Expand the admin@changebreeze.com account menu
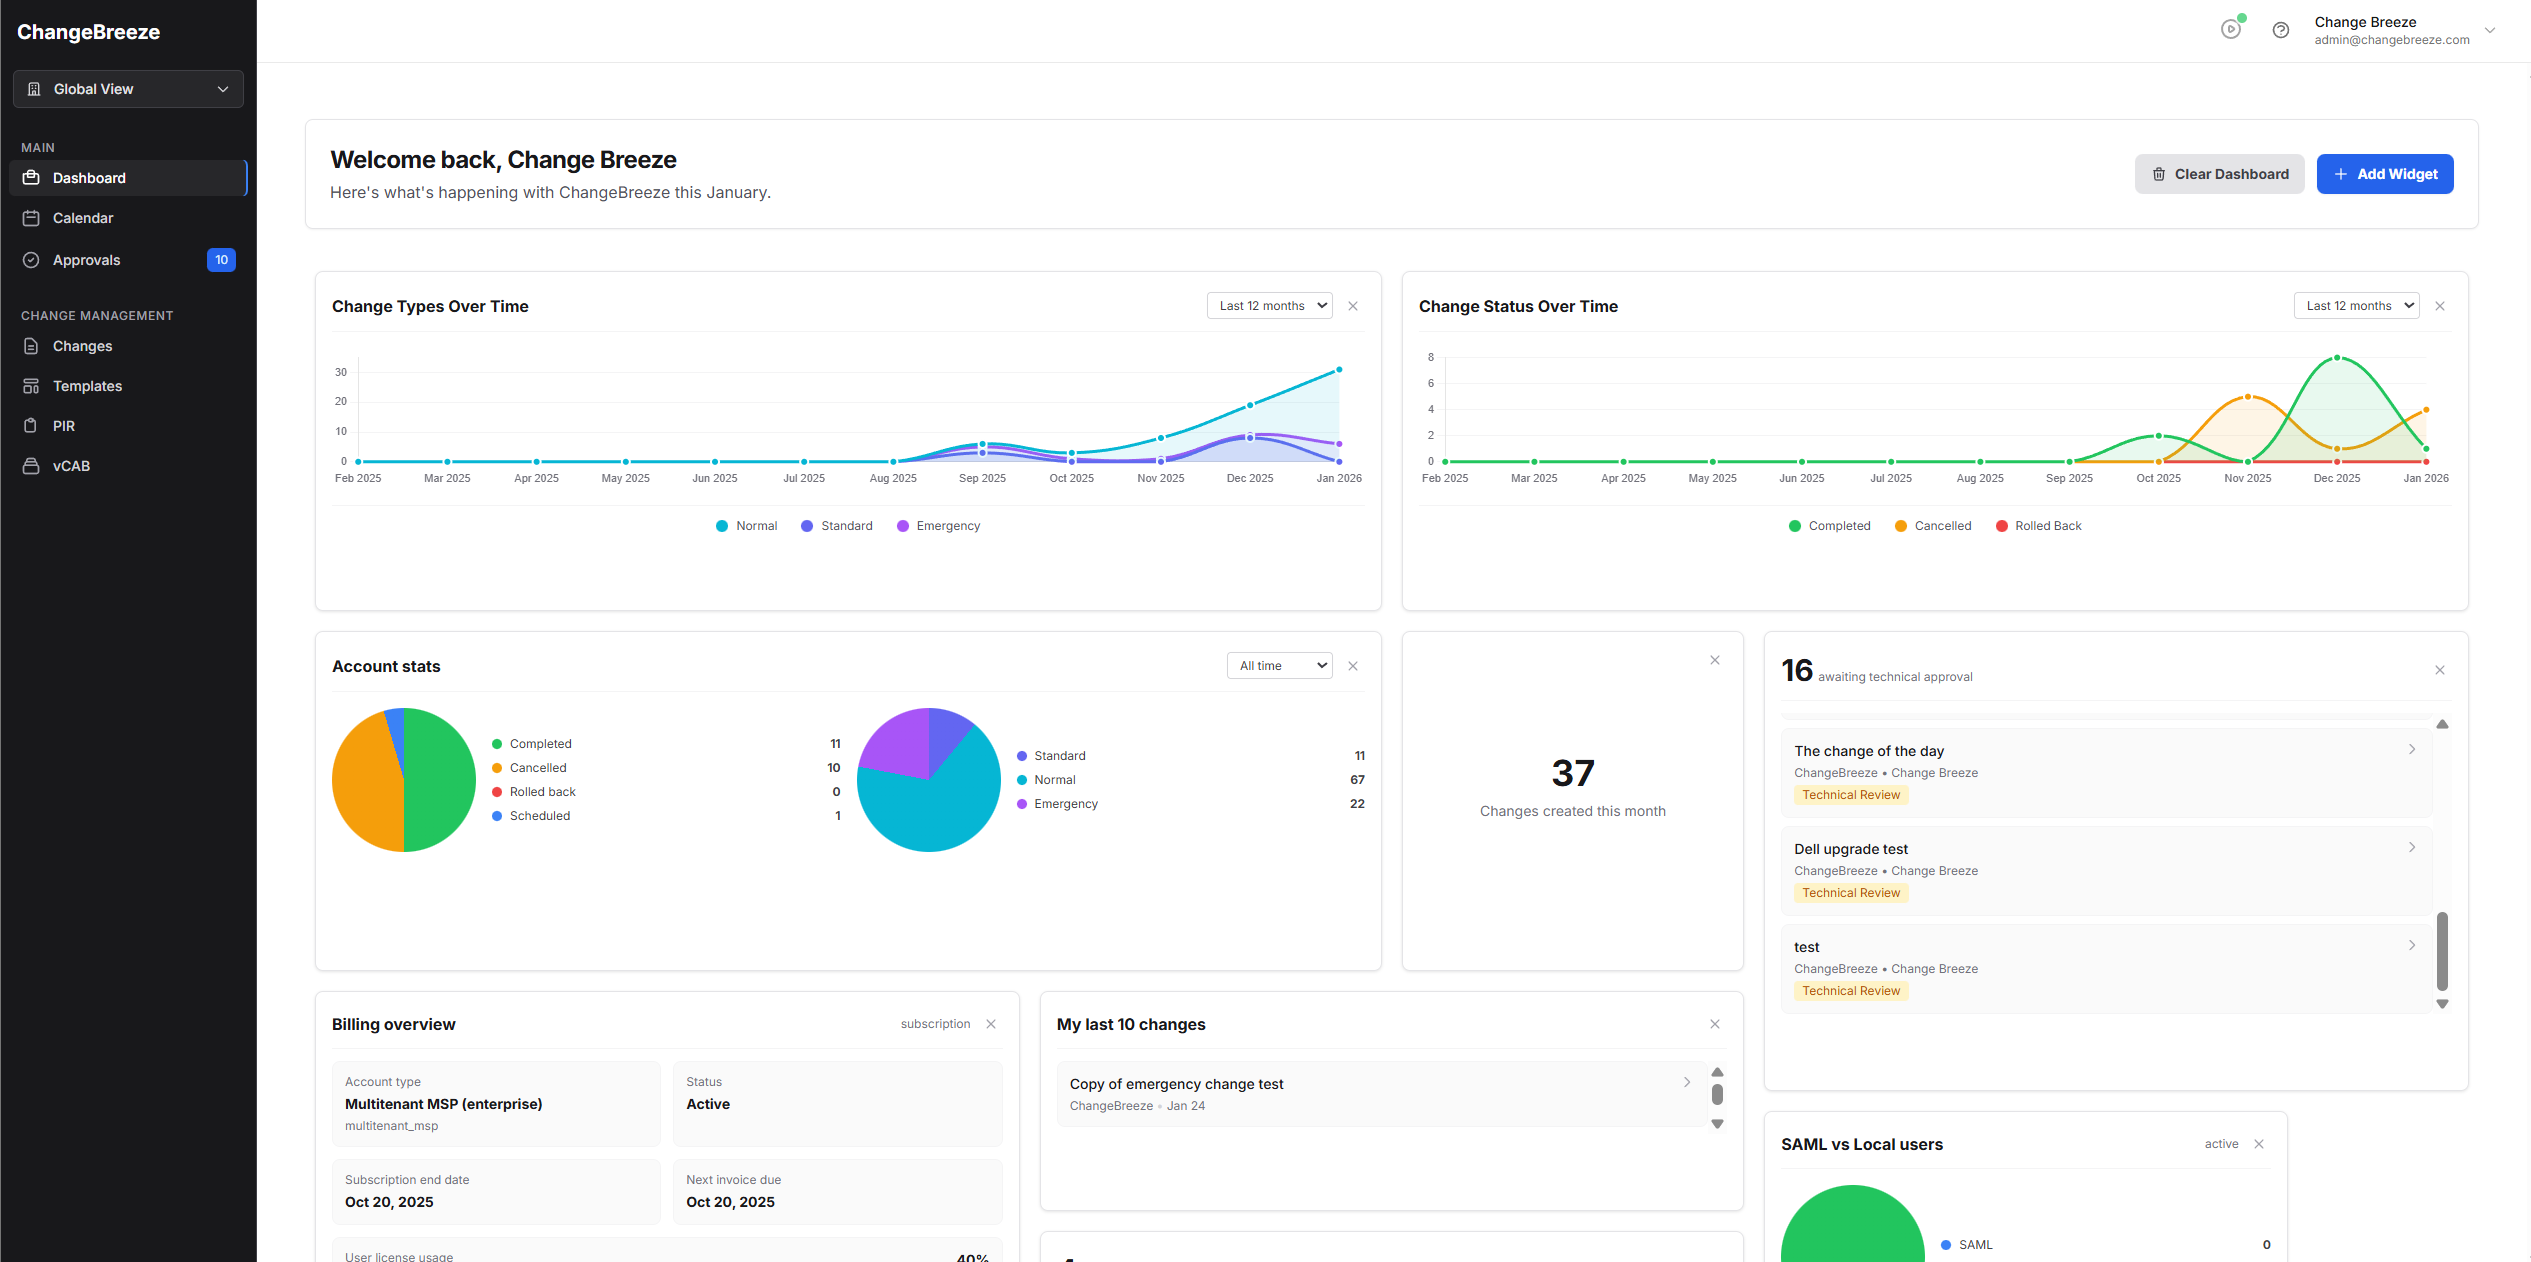The height and width of the screenshot is (1262, 2531). [2489, 30]
